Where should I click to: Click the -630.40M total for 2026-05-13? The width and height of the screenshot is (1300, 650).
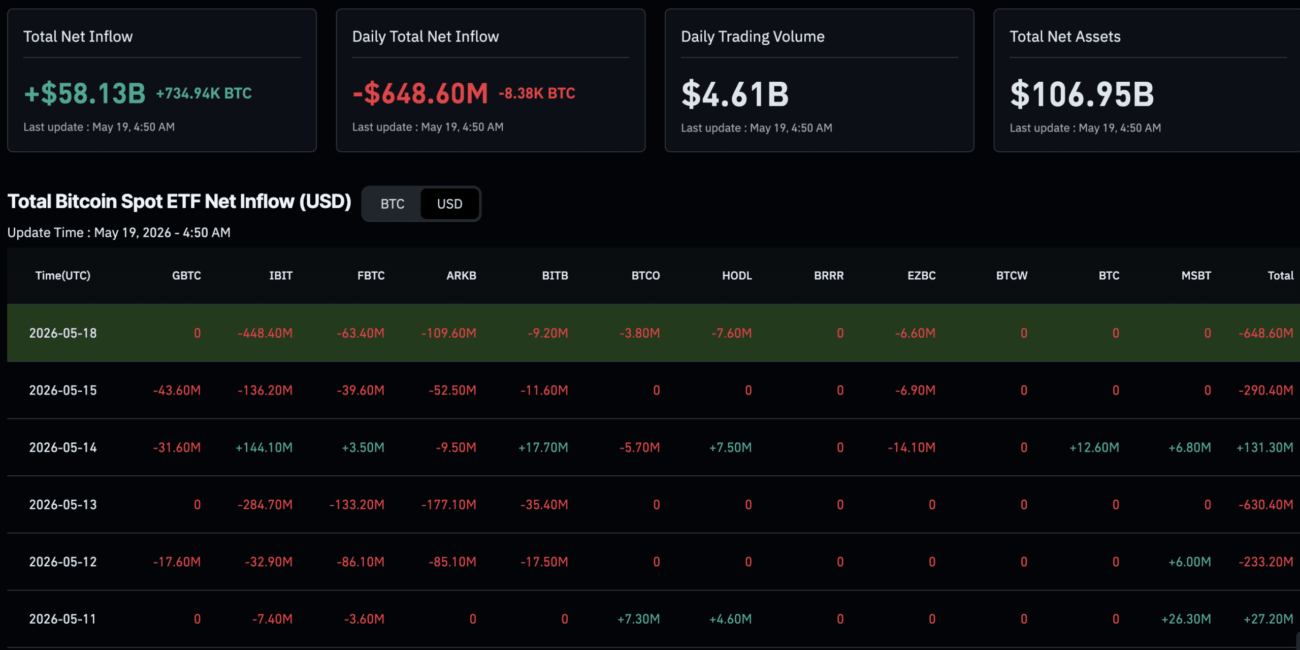1265,505
